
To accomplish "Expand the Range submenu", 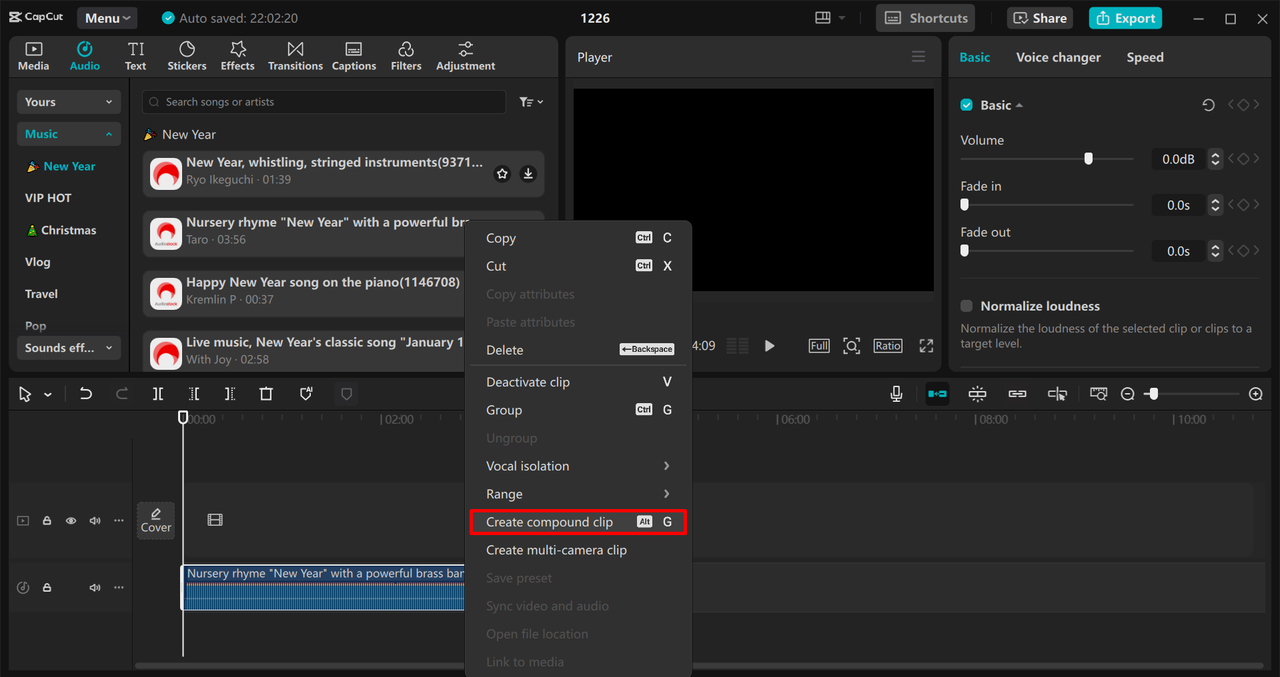I will (x=579, y=494).
